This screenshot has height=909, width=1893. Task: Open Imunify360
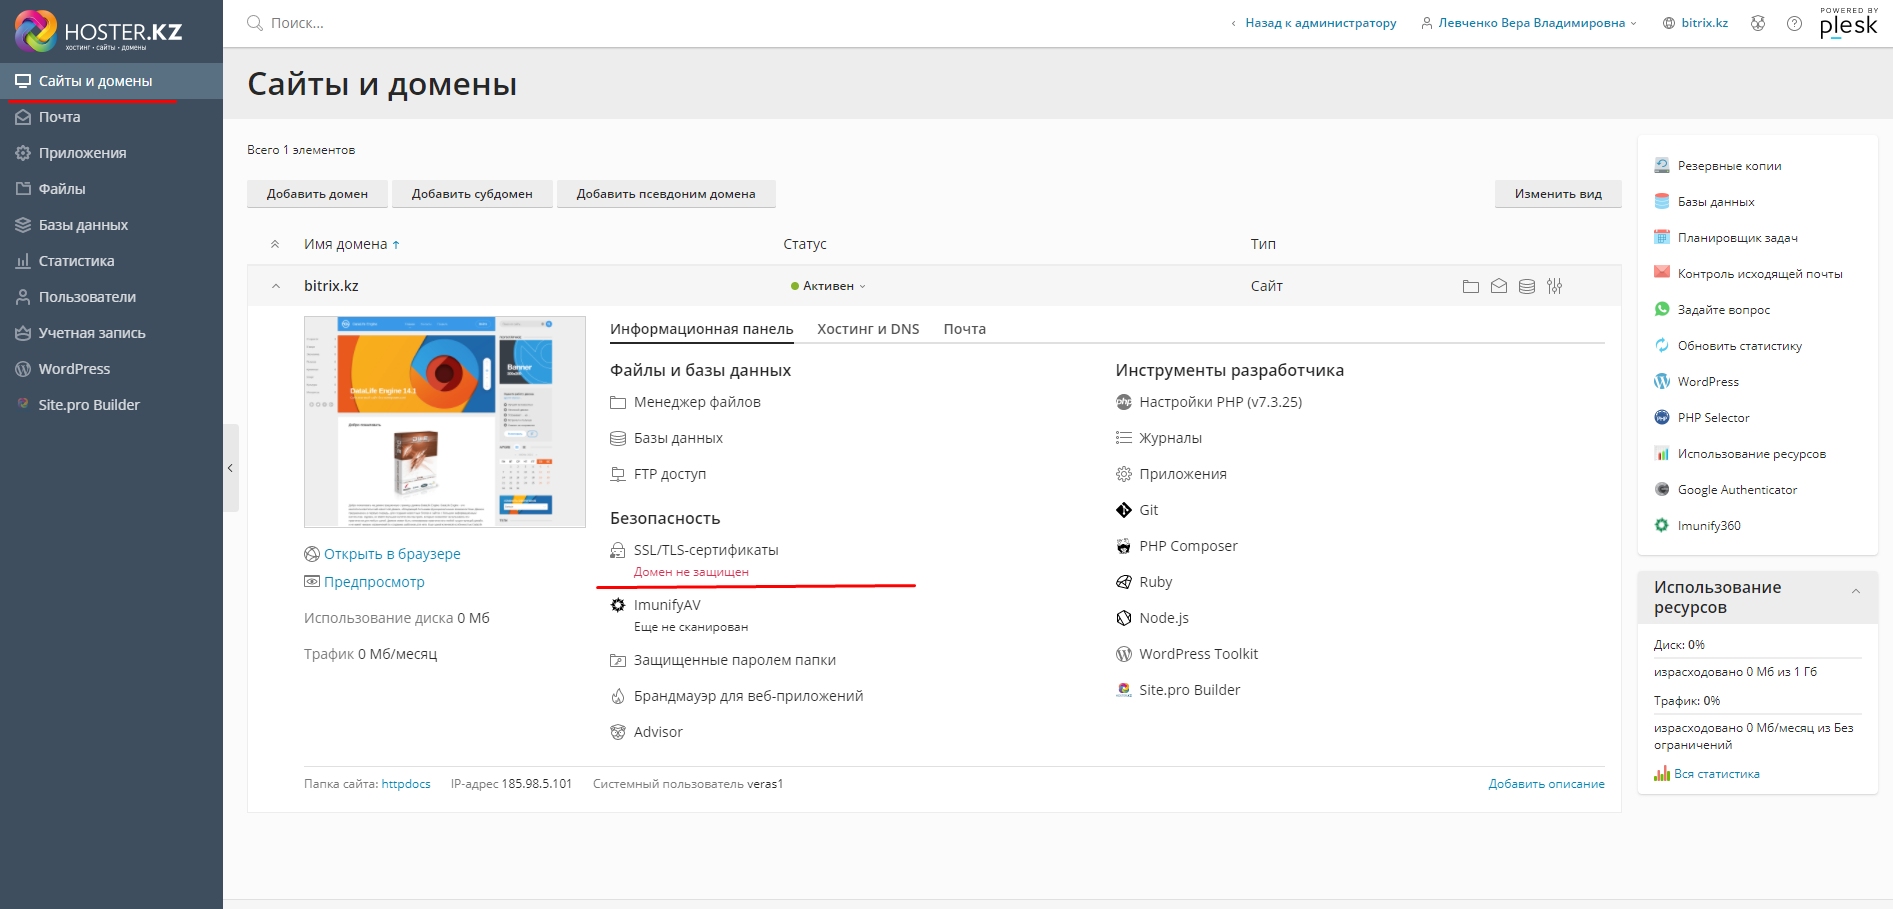point(1708,526)
